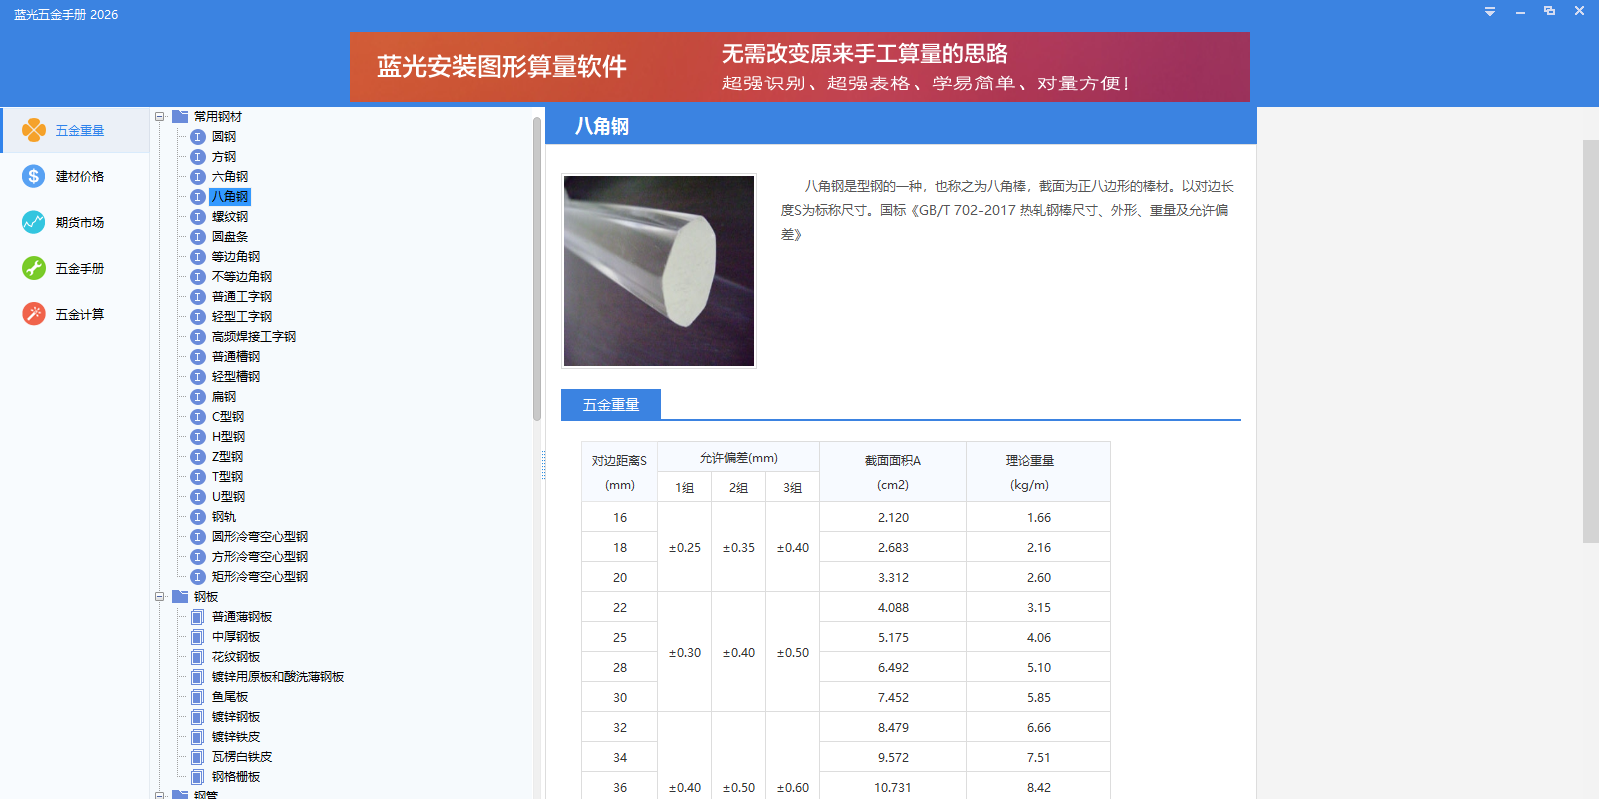Image resolution: width=1599 pixels, height=799 pixels.
Task: Open 五金手册 wrench icon
Action: [x=34, y=268]
